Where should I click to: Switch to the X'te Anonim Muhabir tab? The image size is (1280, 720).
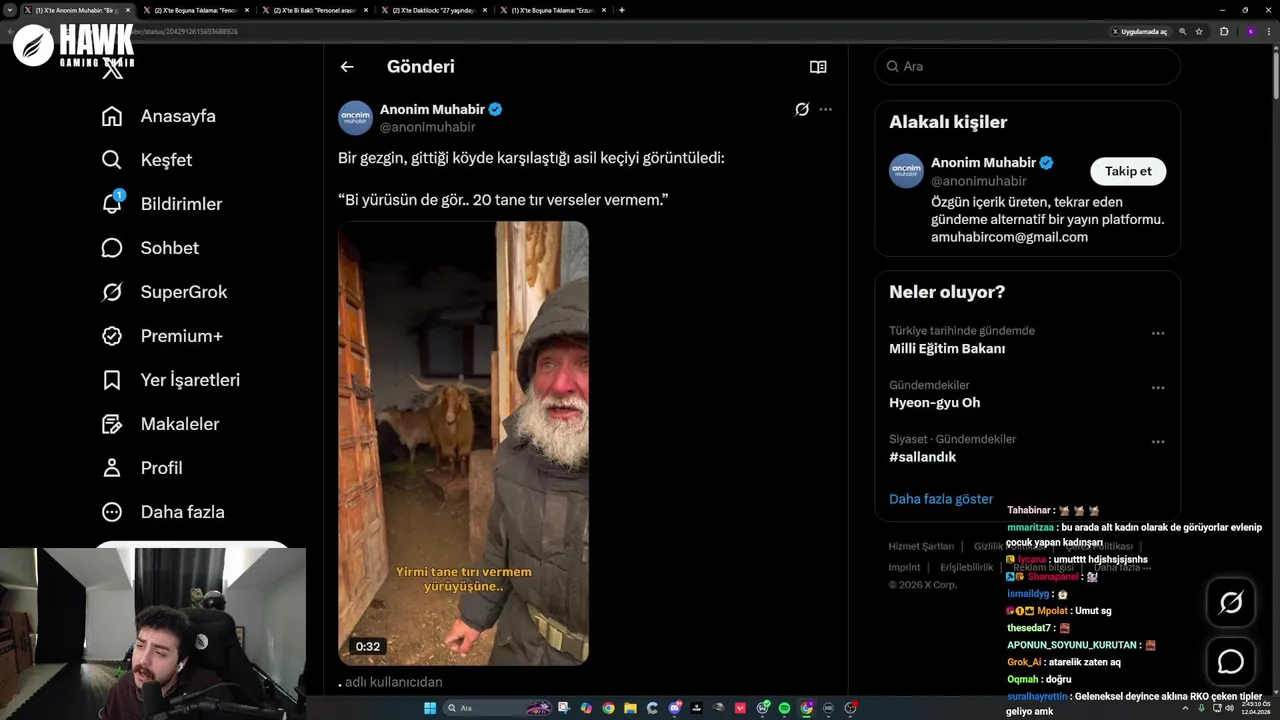click(78, 10)
